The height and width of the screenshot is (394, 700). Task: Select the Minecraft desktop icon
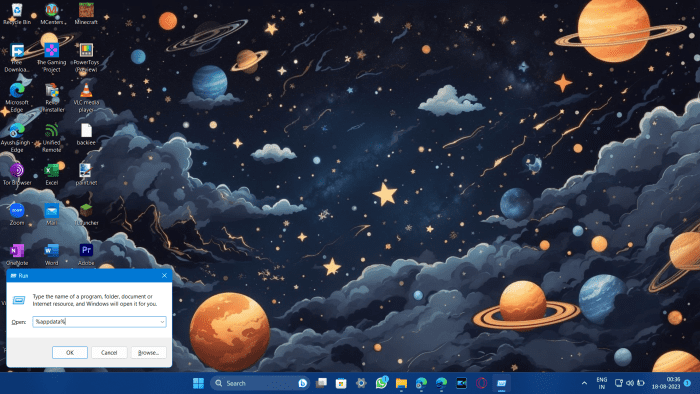click(86, 13)
